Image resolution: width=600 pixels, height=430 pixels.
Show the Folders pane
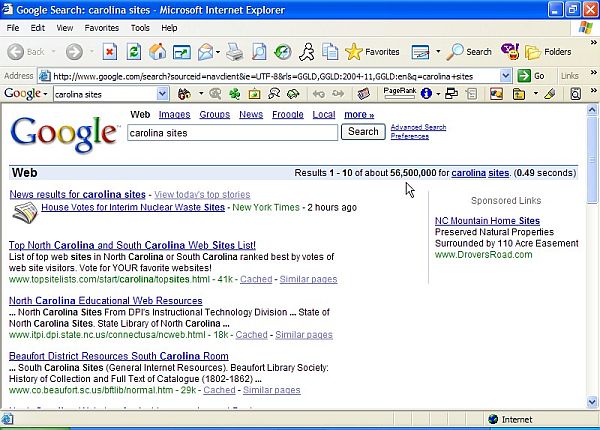pos(548,52)
